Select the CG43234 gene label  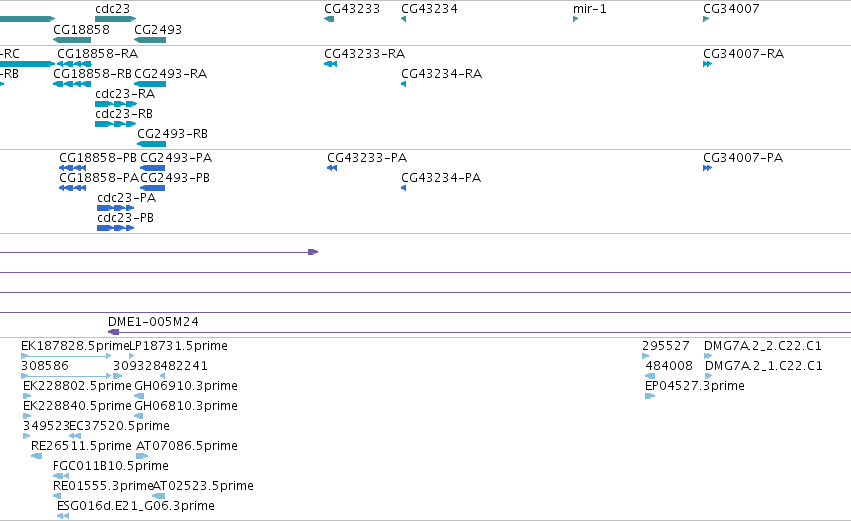429,9
